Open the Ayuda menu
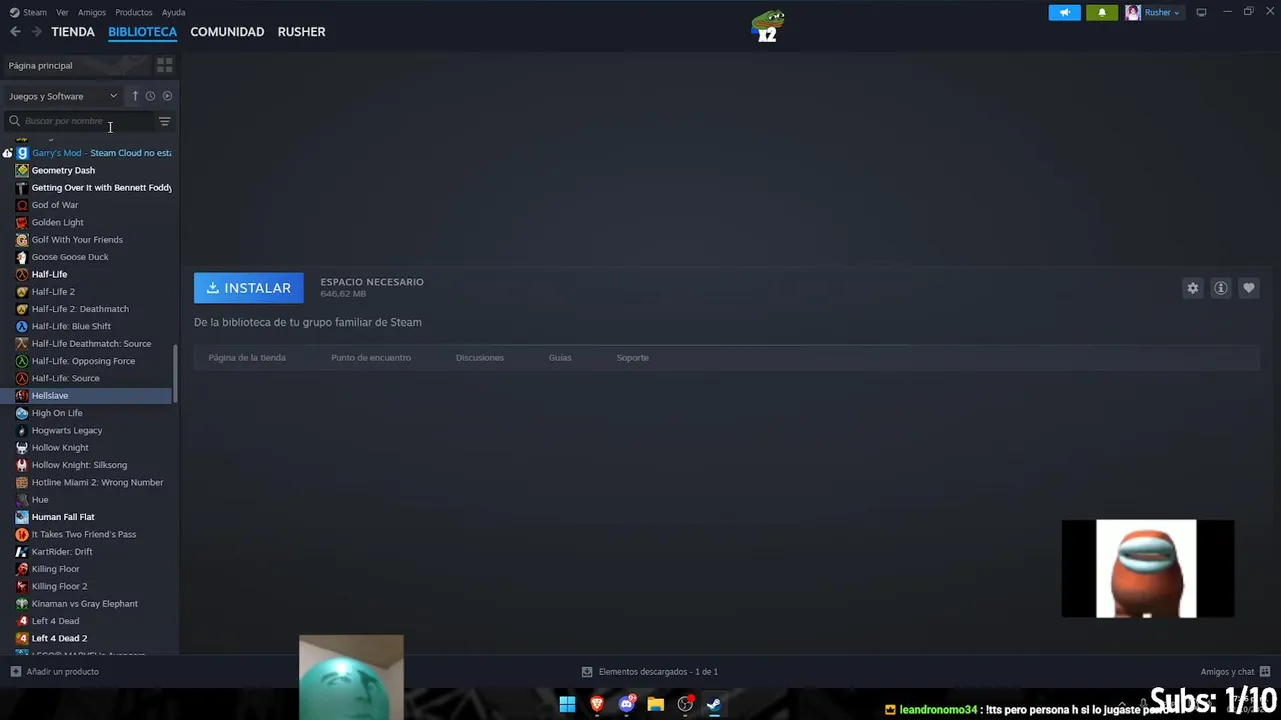This screenshot has width=1281, height=720. pos(173,12)
